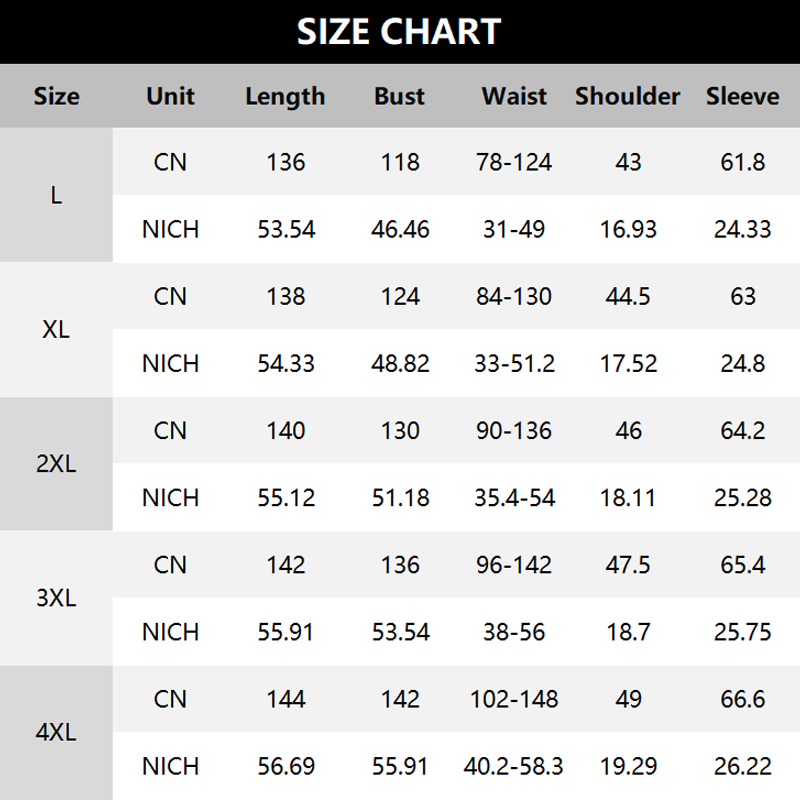Click the Shoulder column header
The height and width of the screenshot is (800, 800).
[628, 96]
